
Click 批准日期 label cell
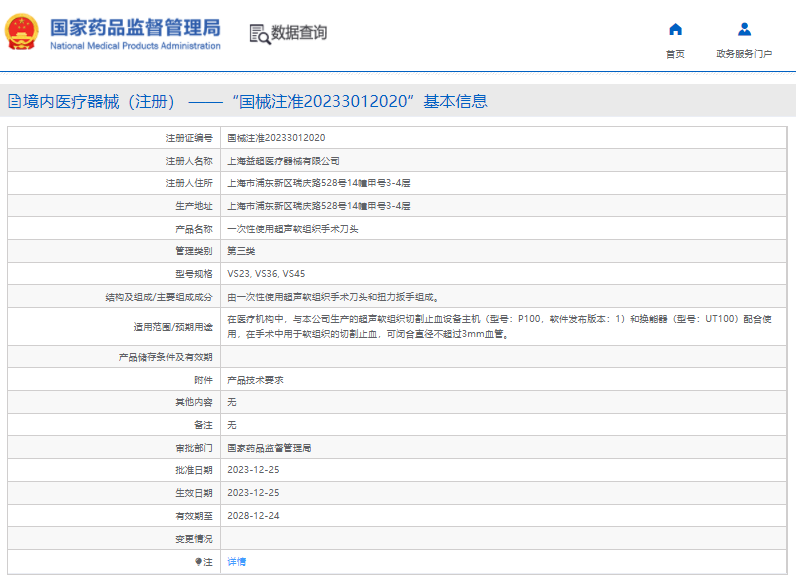pos(114,470)
